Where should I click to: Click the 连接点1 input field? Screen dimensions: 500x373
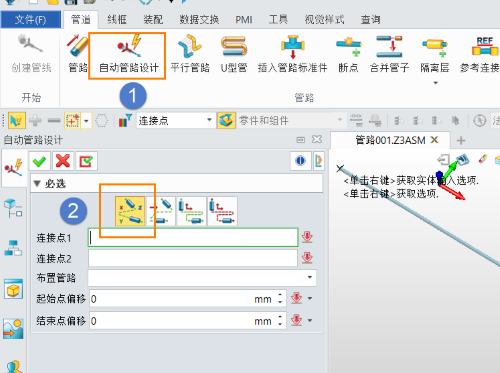(193, 237)
